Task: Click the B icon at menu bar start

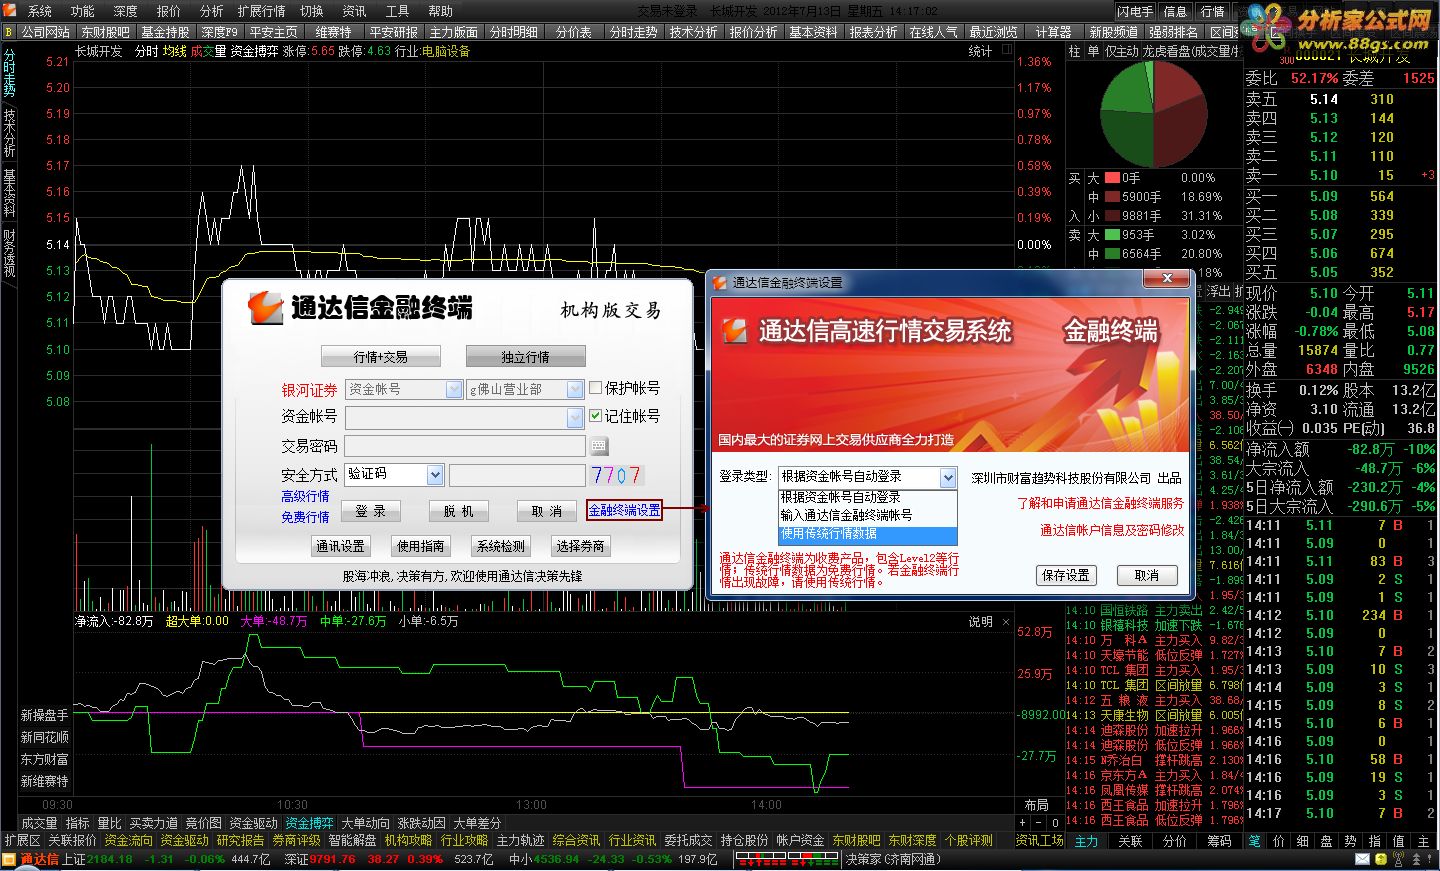Action: coord(8,32)
